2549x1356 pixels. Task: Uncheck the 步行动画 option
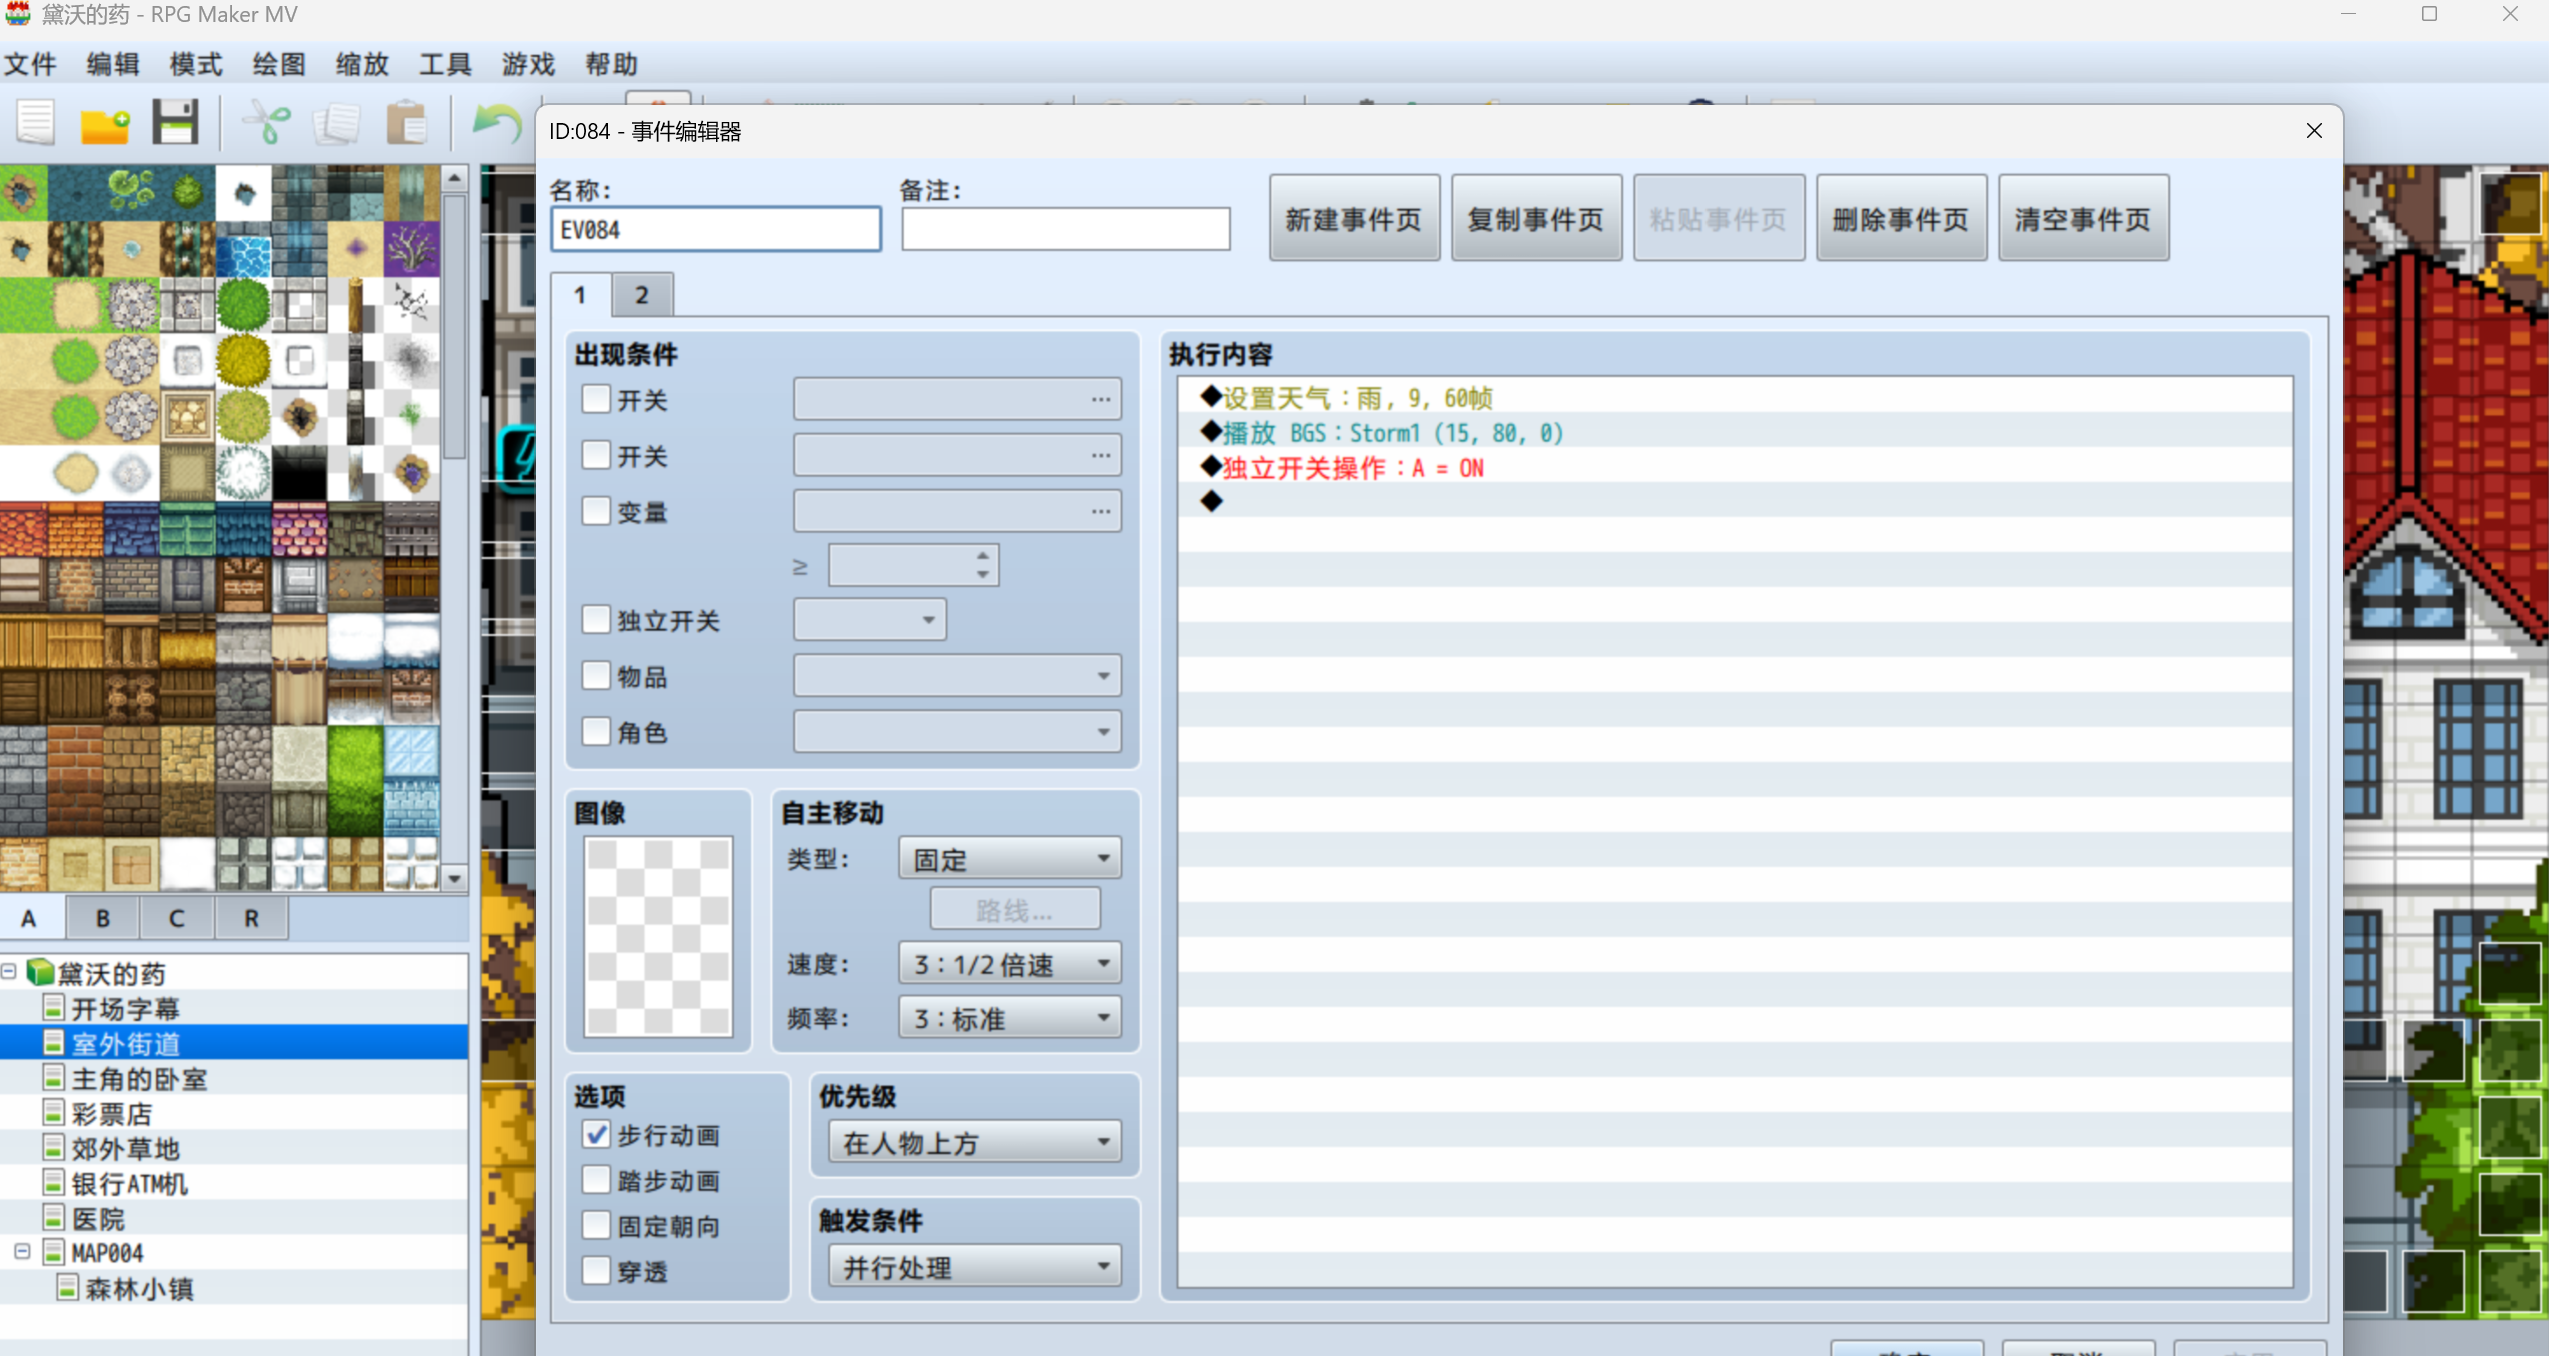(596, 1134)
